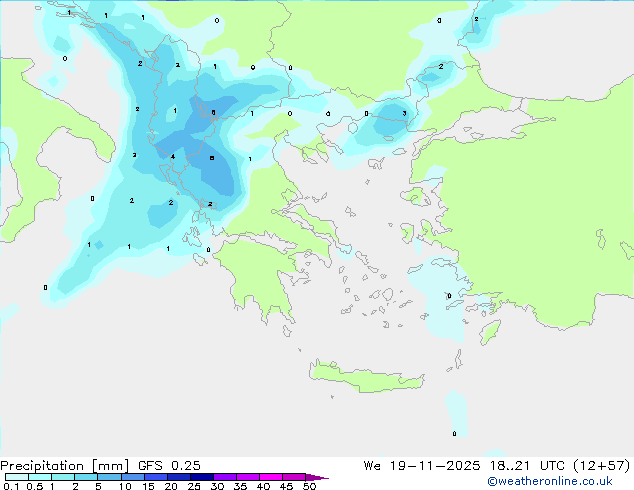
Task: Click the 1–2 mm legend color swatch
Action: tap(63, 477)
